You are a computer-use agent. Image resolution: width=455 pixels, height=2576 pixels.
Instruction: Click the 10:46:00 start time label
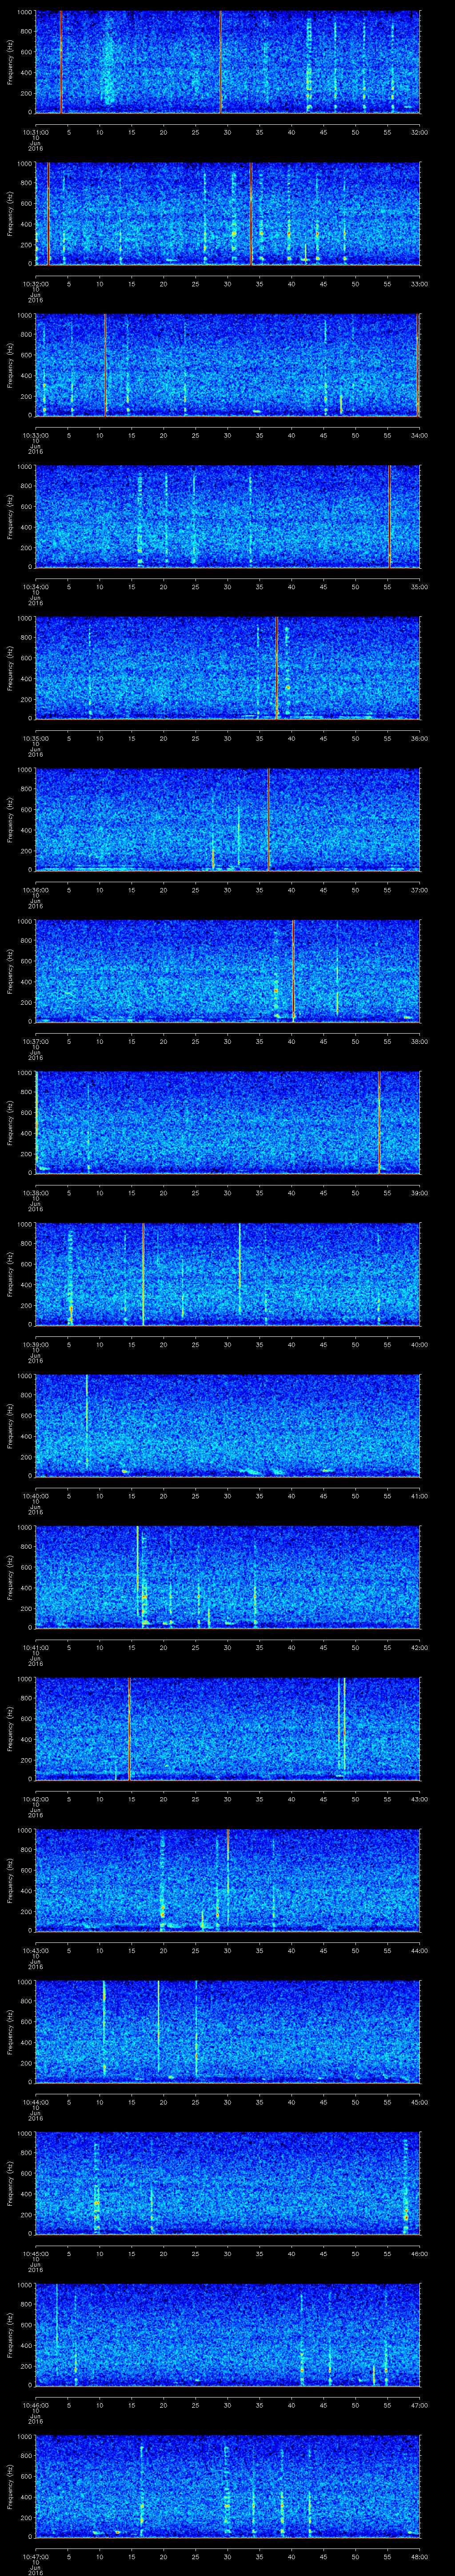pos(35,2404)
